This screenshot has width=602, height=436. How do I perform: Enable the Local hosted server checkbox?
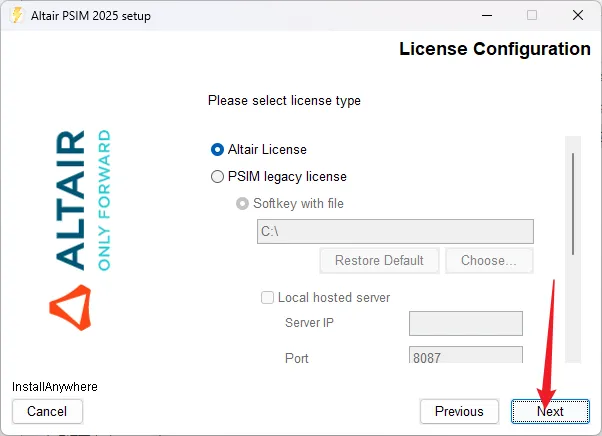pos(267,297)
